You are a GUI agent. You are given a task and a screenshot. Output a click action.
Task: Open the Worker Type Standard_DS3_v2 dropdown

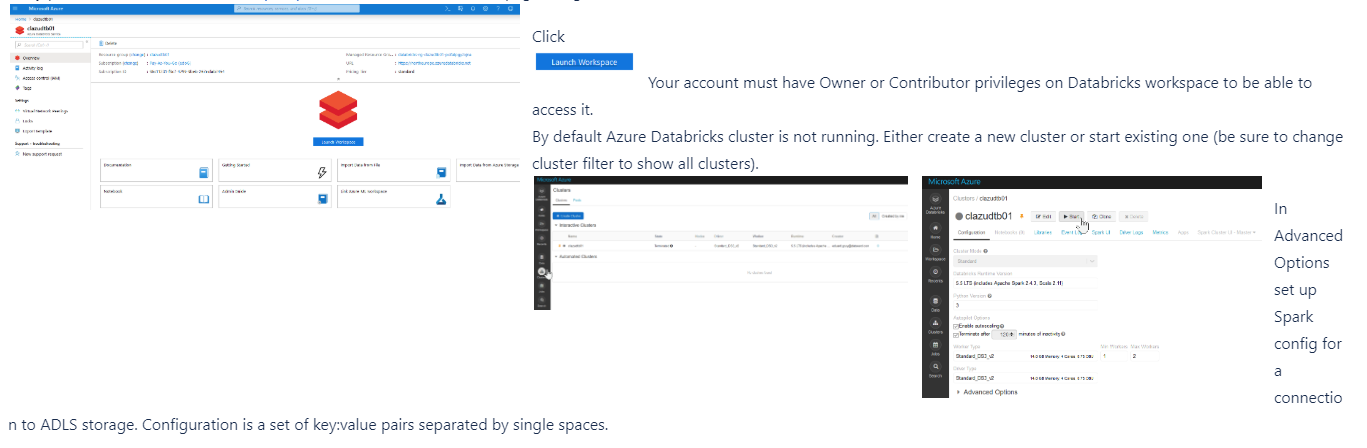1025,356
